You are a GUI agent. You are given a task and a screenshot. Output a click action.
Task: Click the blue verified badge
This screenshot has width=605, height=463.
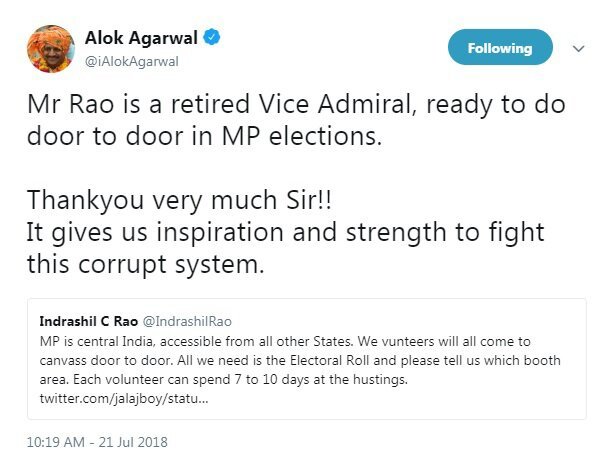click(x=213, y=38)
